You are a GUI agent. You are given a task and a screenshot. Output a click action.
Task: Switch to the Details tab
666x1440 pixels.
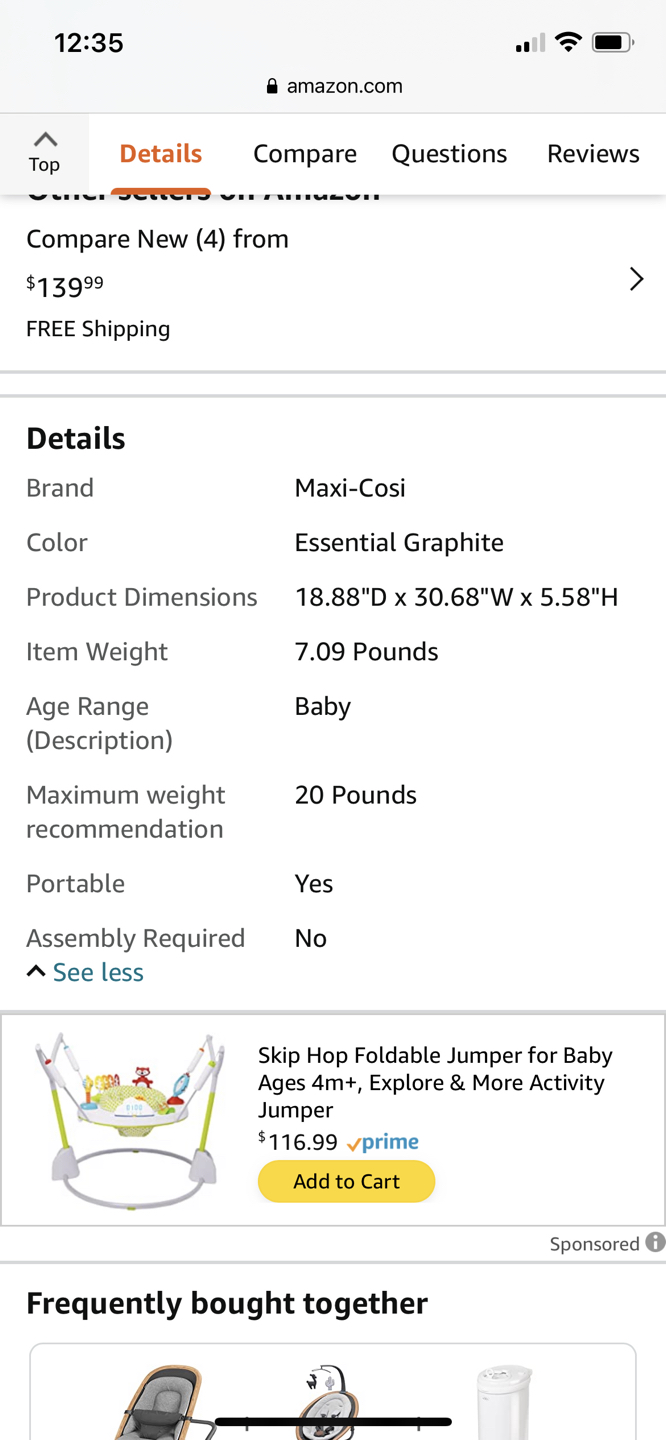coord(160,154)
